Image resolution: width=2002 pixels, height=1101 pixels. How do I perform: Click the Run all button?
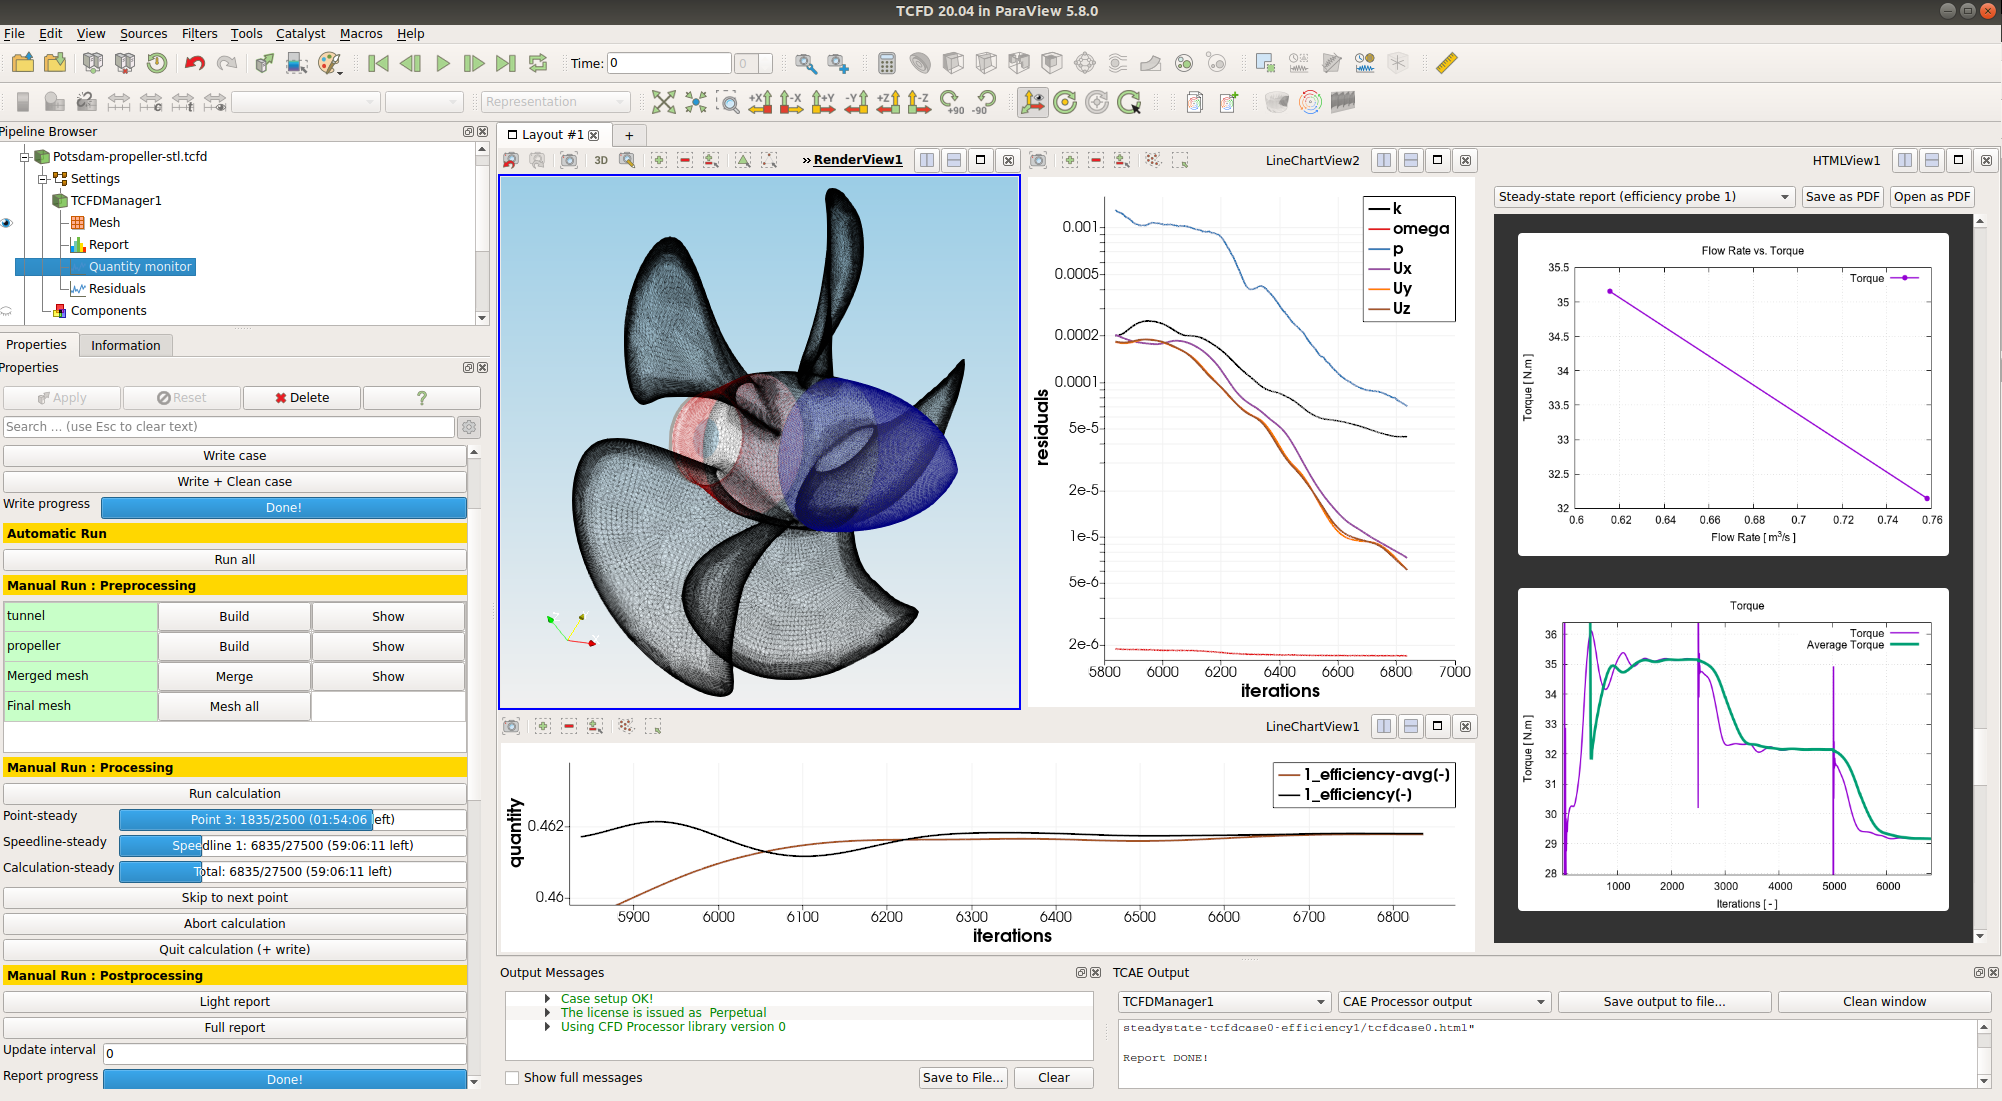[x=234, y=560]
